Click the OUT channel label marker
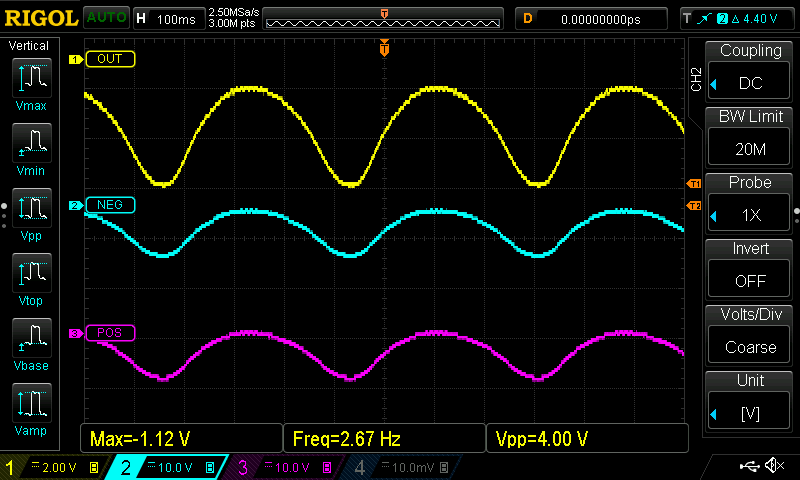Image resolution: width=800 pixels, height=480 pixels. [109, 59]
